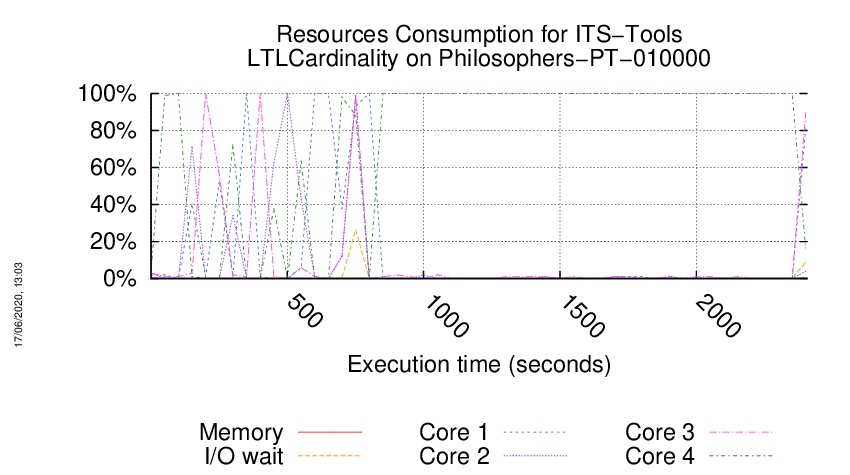
Task: Click the 'Core 1' legend label
Action: (454, 432)
